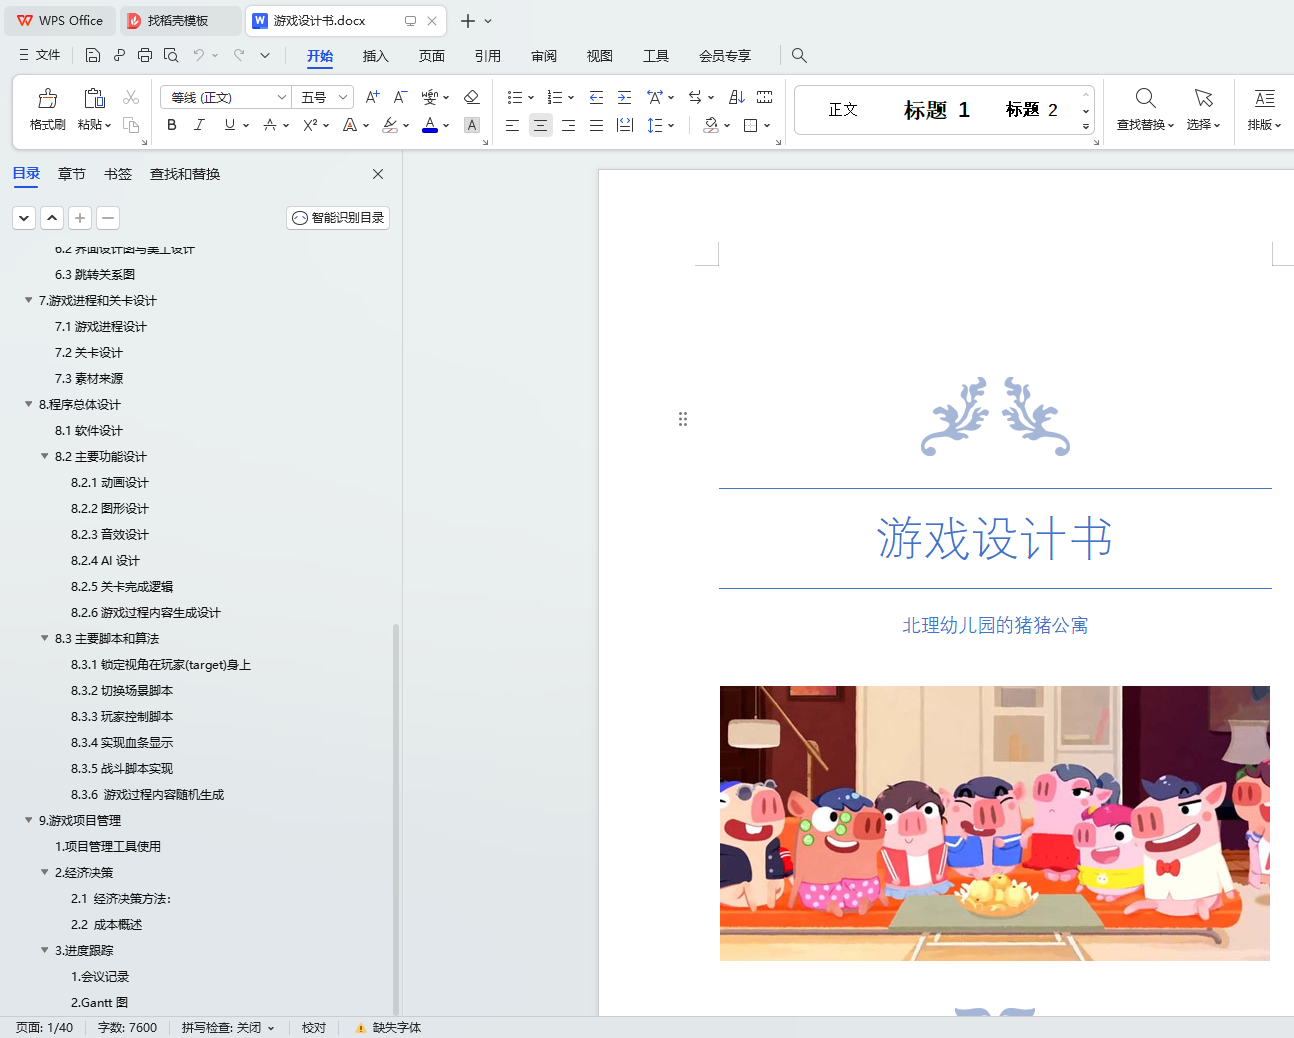The width and height of the screenshot is (1294, 1038).
Task: Open the Page (页面) ribbon tab
Action: 431,56
